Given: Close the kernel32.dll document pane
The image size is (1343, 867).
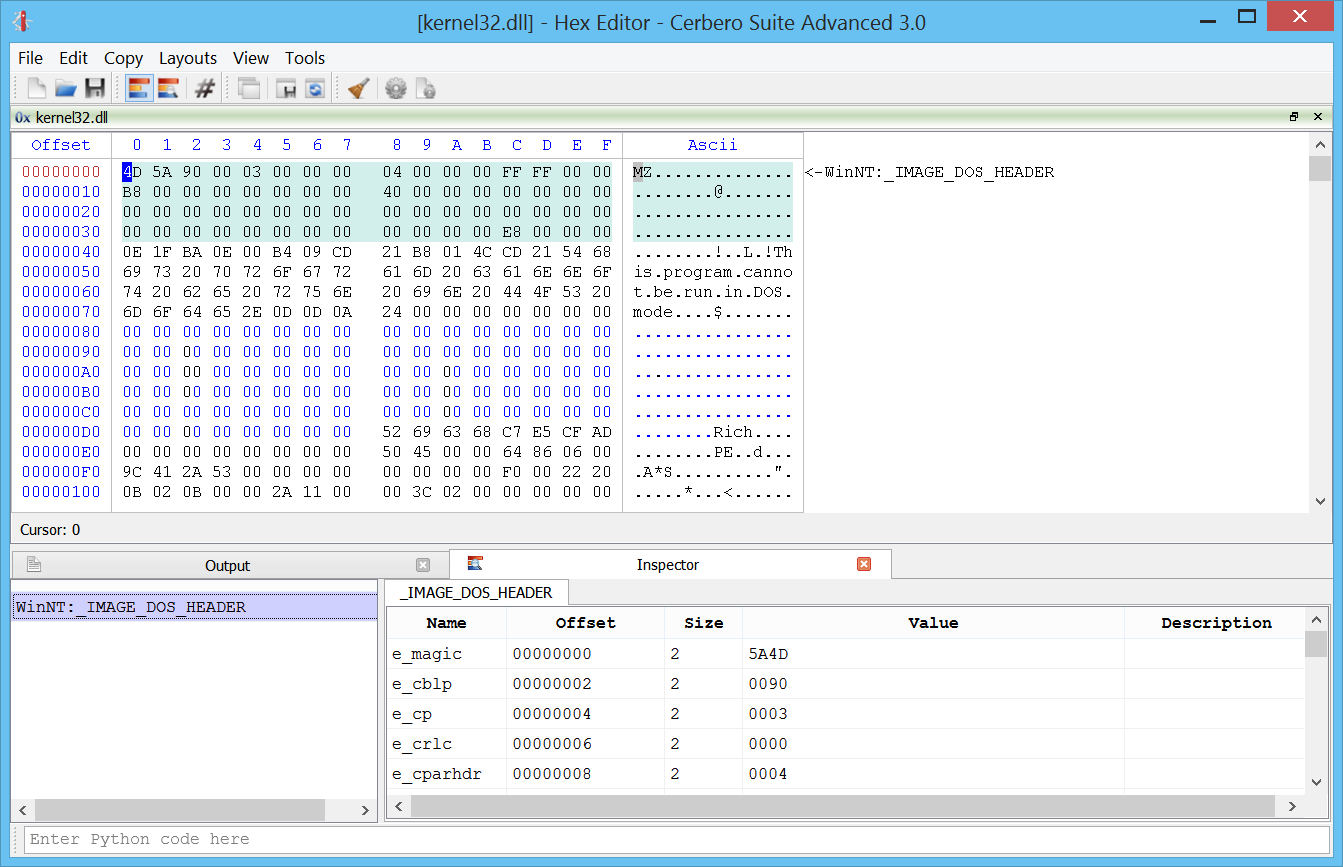Looking at the screenshot, I should (1318, 117).
